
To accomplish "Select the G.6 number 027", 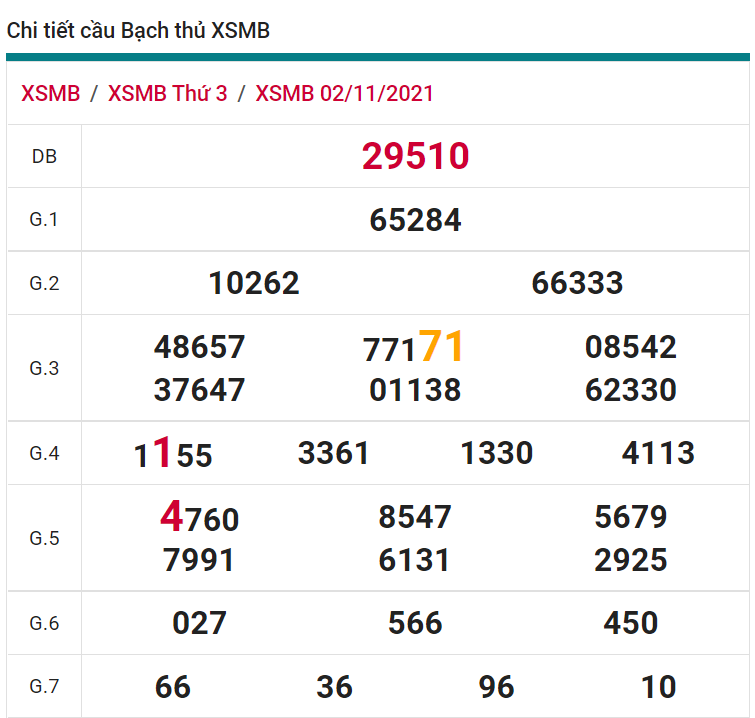I will [199, 623].
